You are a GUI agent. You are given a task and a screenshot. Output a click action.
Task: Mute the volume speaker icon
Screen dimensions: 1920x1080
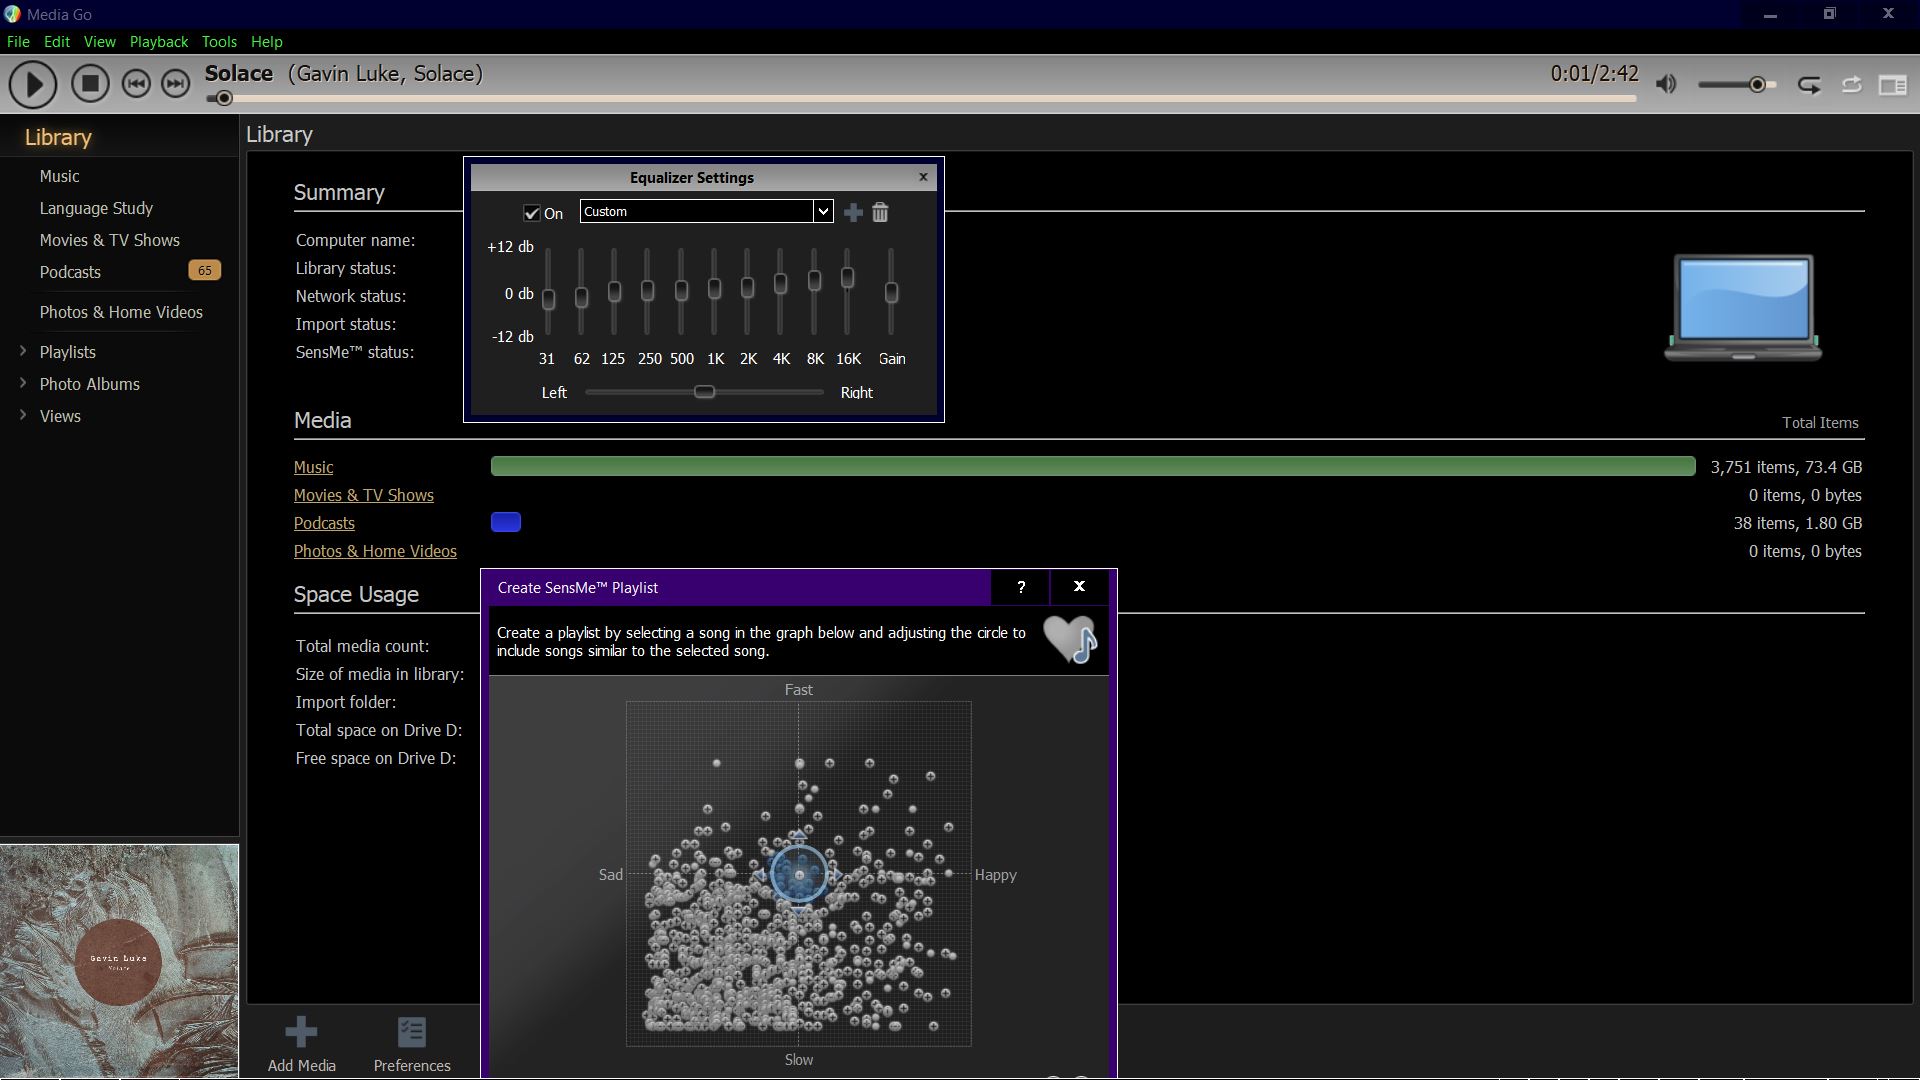coord(1666,85)
